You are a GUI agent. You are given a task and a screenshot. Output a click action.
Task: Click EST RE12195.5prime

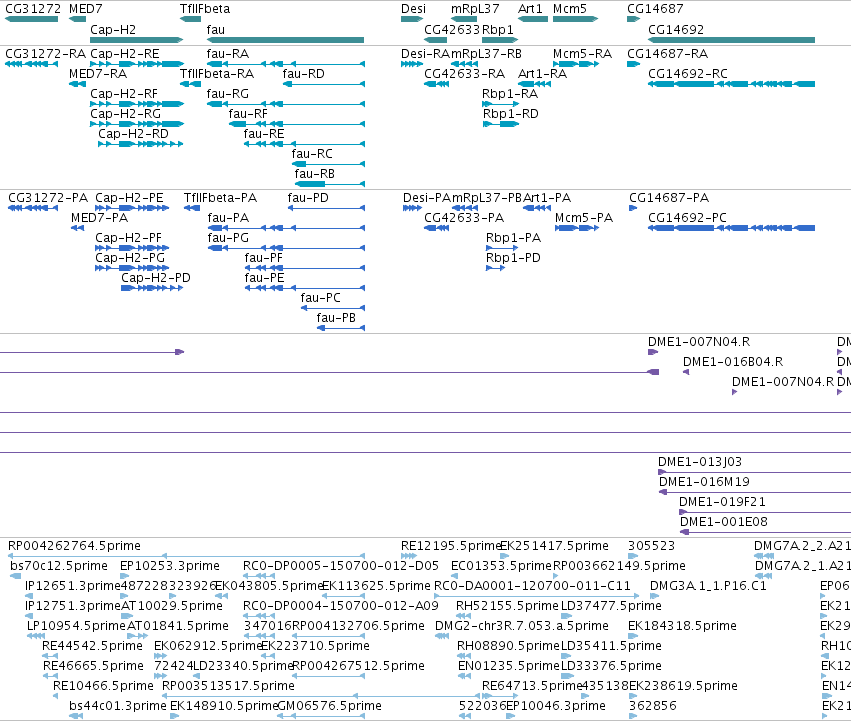tap(450, 546)
